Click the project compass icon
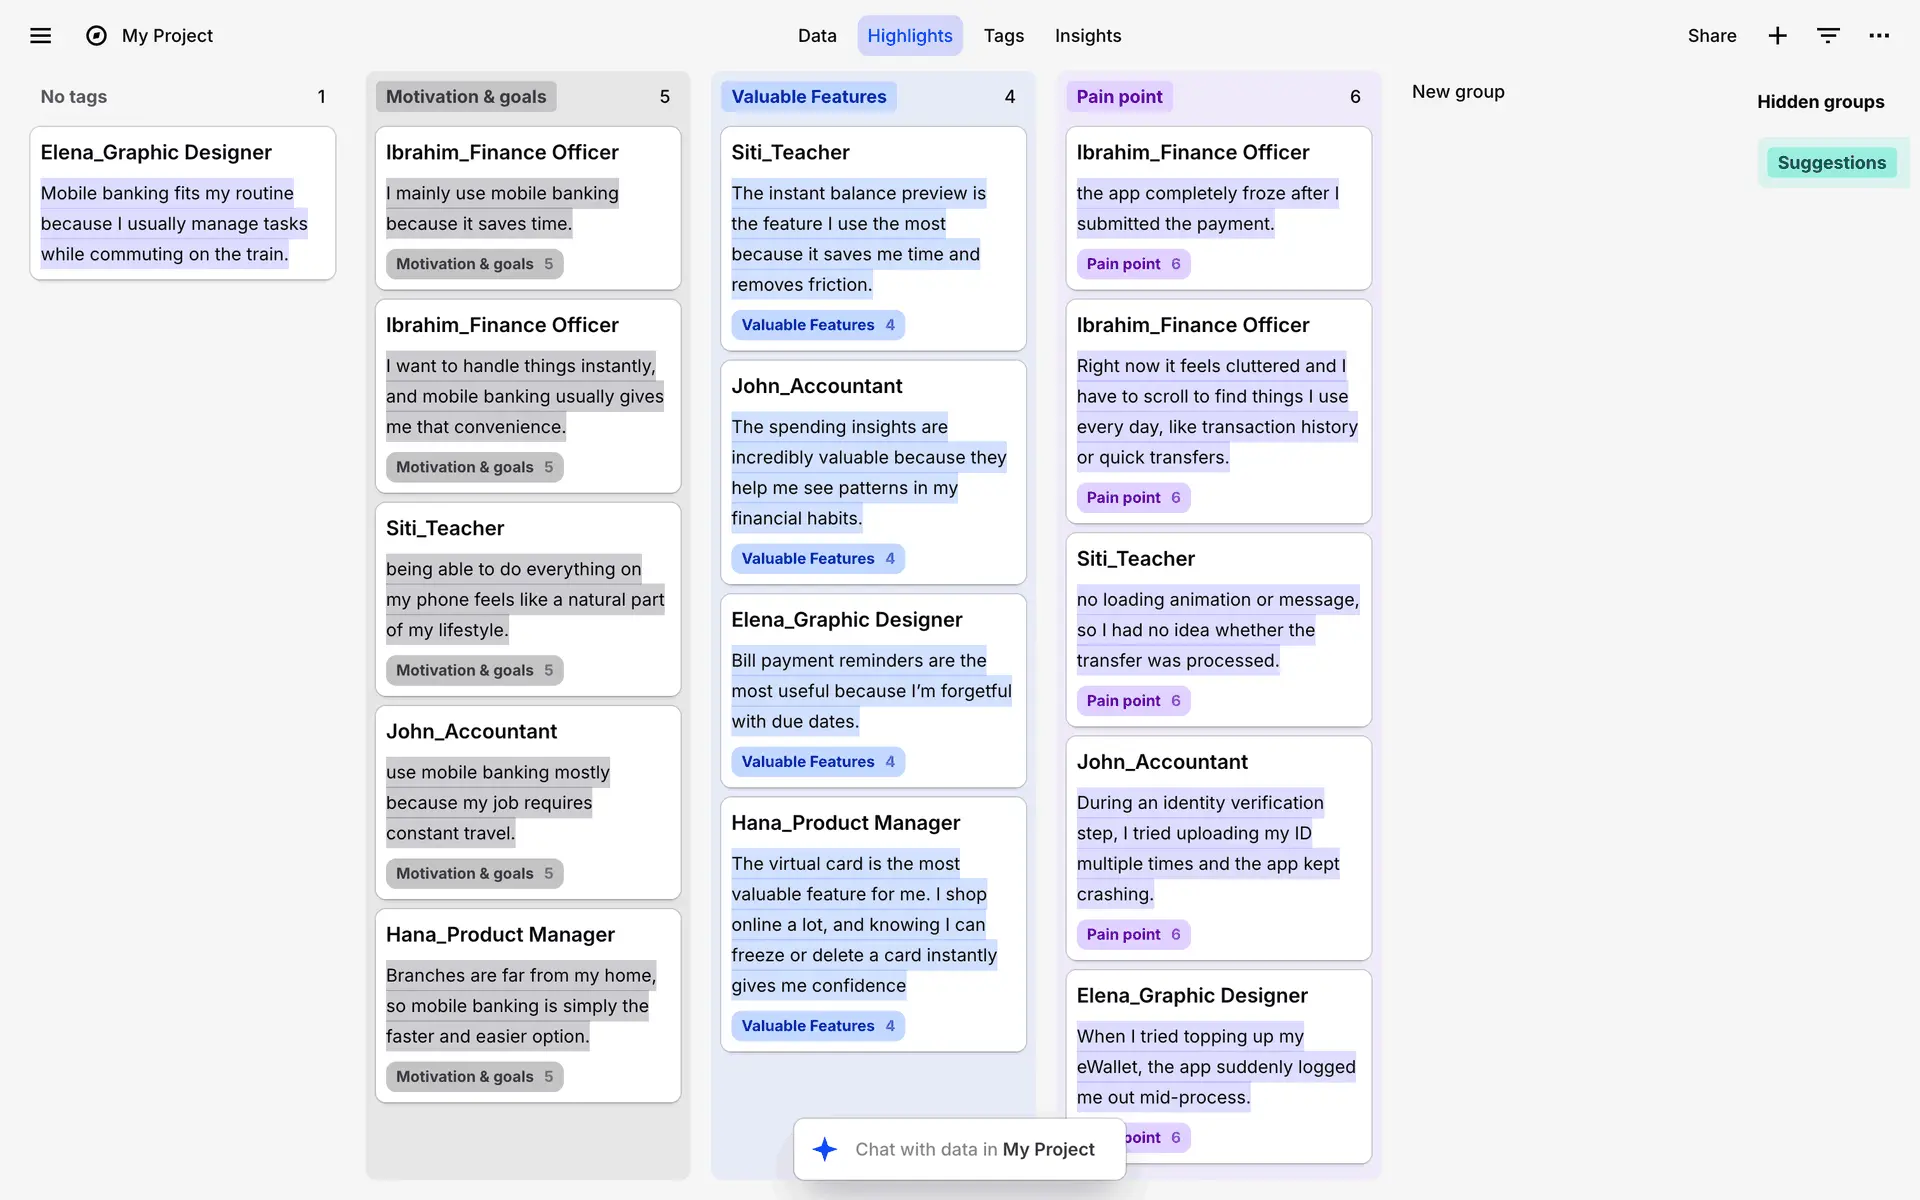The width and height of the screenshot is (1920, 1200). (x=96, y=36)
